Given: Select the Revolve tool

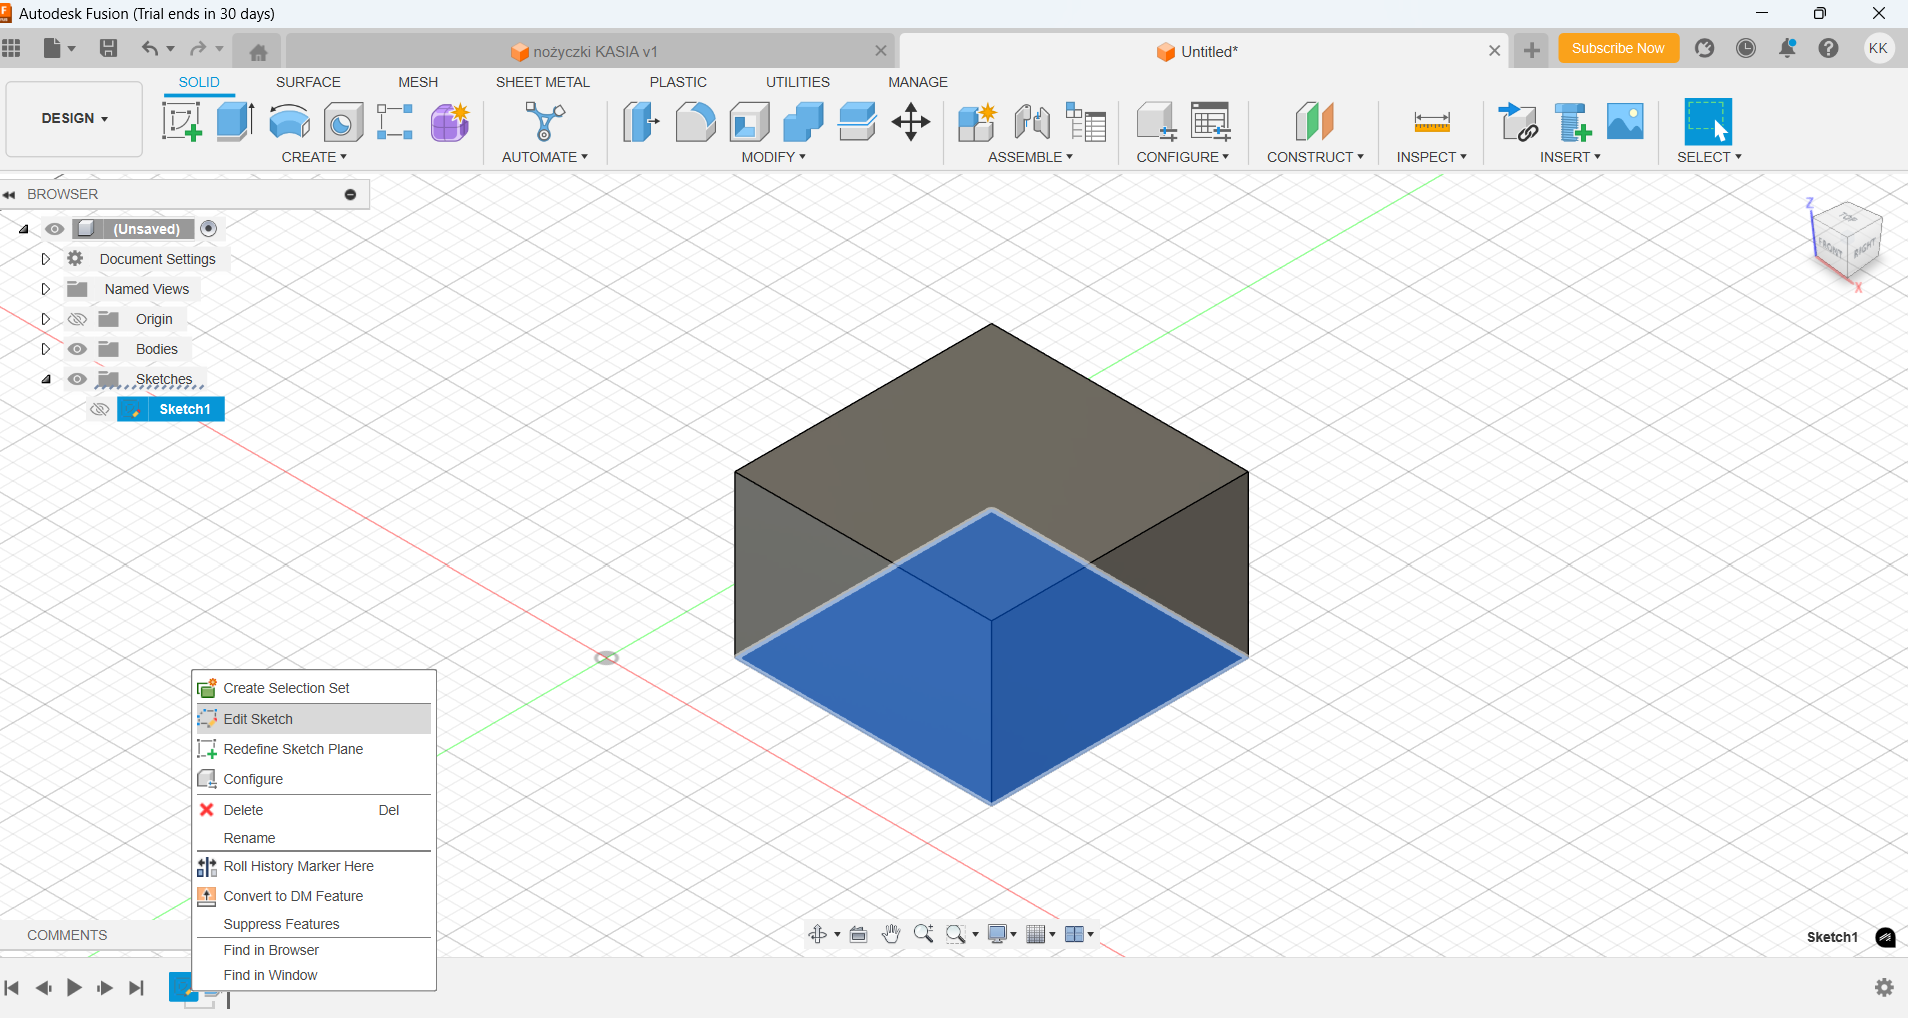Looking at the screenshot, I should pyautogui.click(x=289, y=122).
